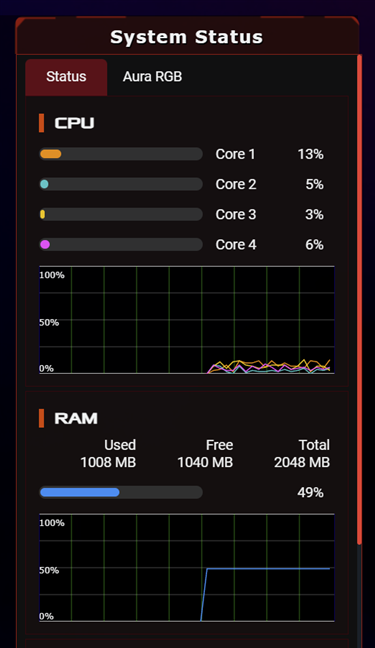
Task: Click the RAM section heading
Action: [x=76, y=418]
